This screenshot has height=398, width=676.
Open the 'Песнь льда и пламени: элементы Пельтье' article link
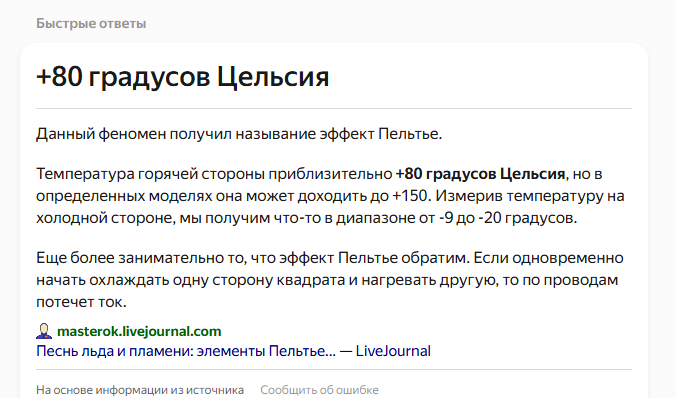click(x=233, y=351)
